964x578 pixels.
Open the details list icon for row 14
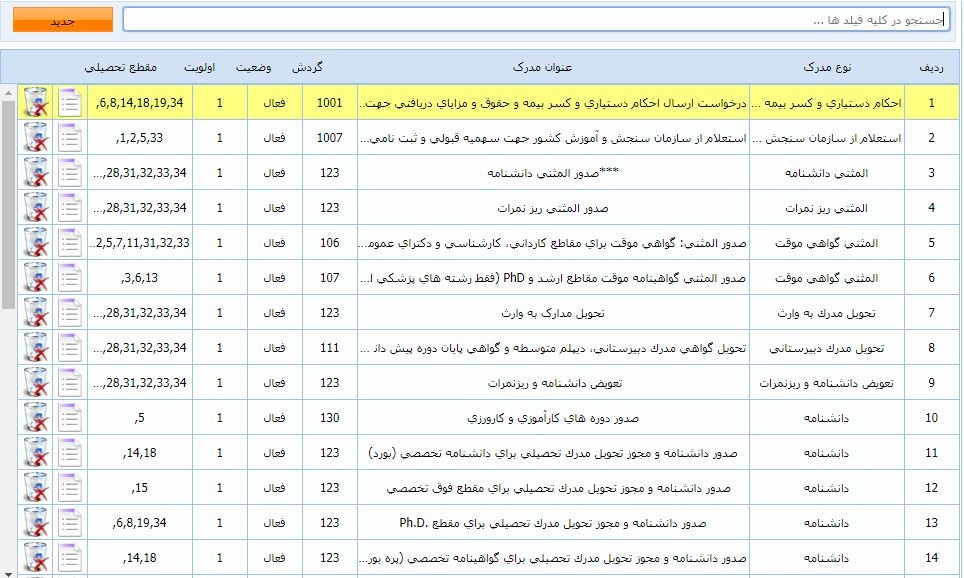coord(71,557)
